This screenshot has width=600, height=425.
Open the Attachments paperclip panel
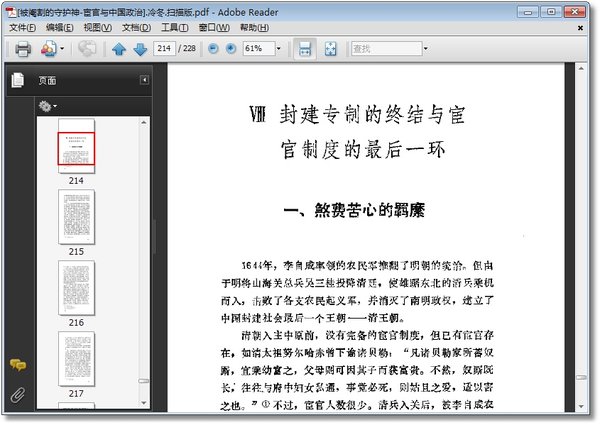[x=18, y=395]
